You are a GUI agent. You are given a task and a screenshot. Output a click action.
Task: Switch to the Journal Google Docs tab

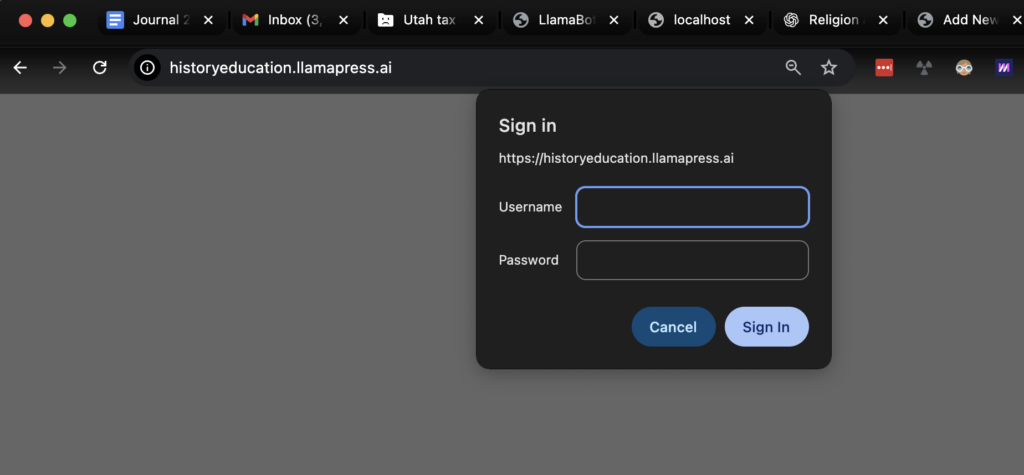pos(150,20)
